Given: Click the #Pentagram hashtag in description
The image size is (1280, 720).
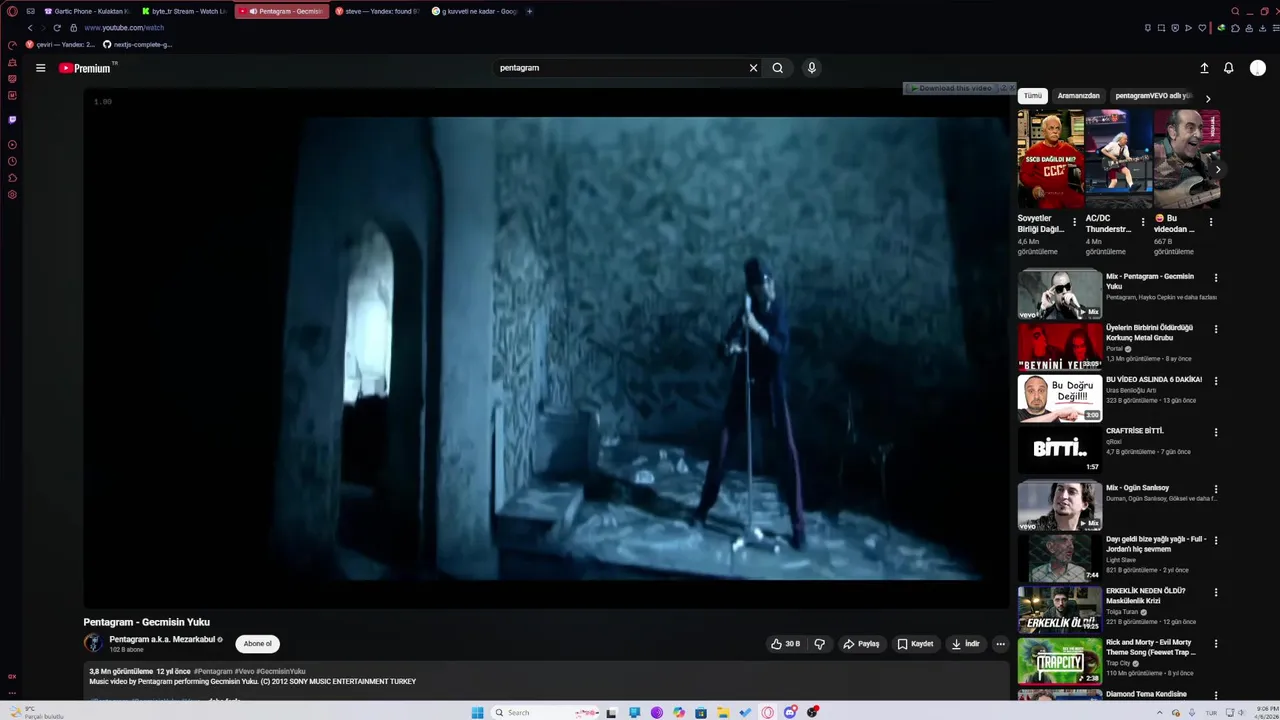Looking at the screenshot, I should tap(213, 671).
